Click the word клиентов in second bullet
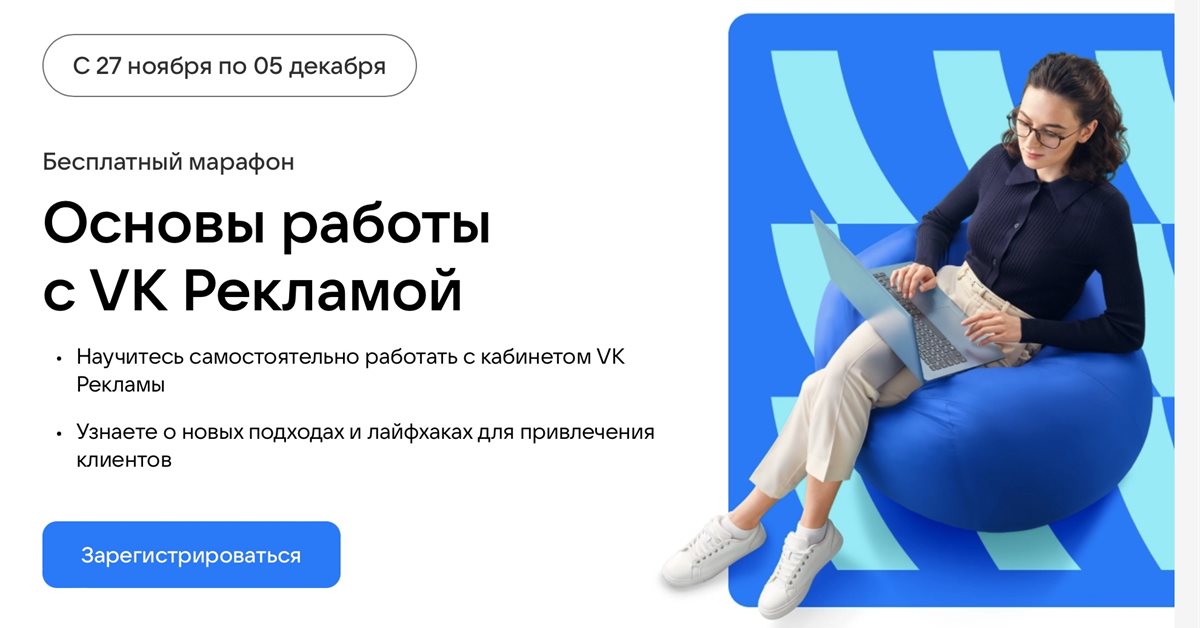This screenshot has width=1200, height=628. click(x=124, y=460)
